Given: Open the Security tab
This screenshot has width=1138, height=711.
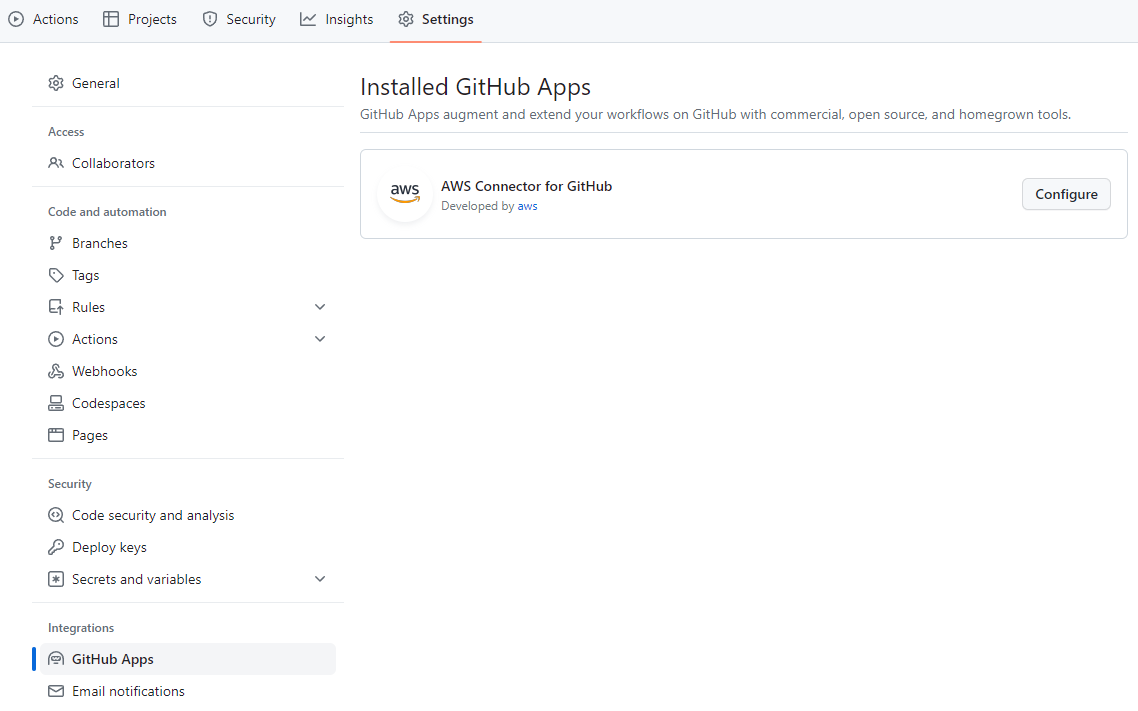Looking at the screenshot, I should pos(238,18).
